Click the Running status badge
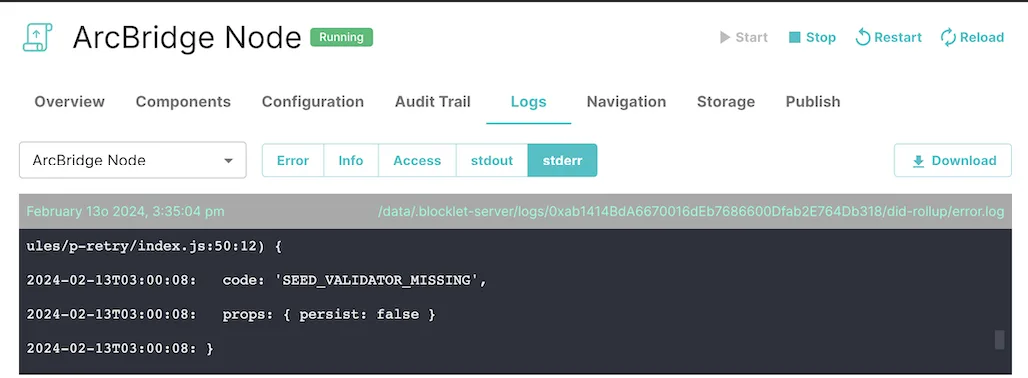 pos(342,37)
